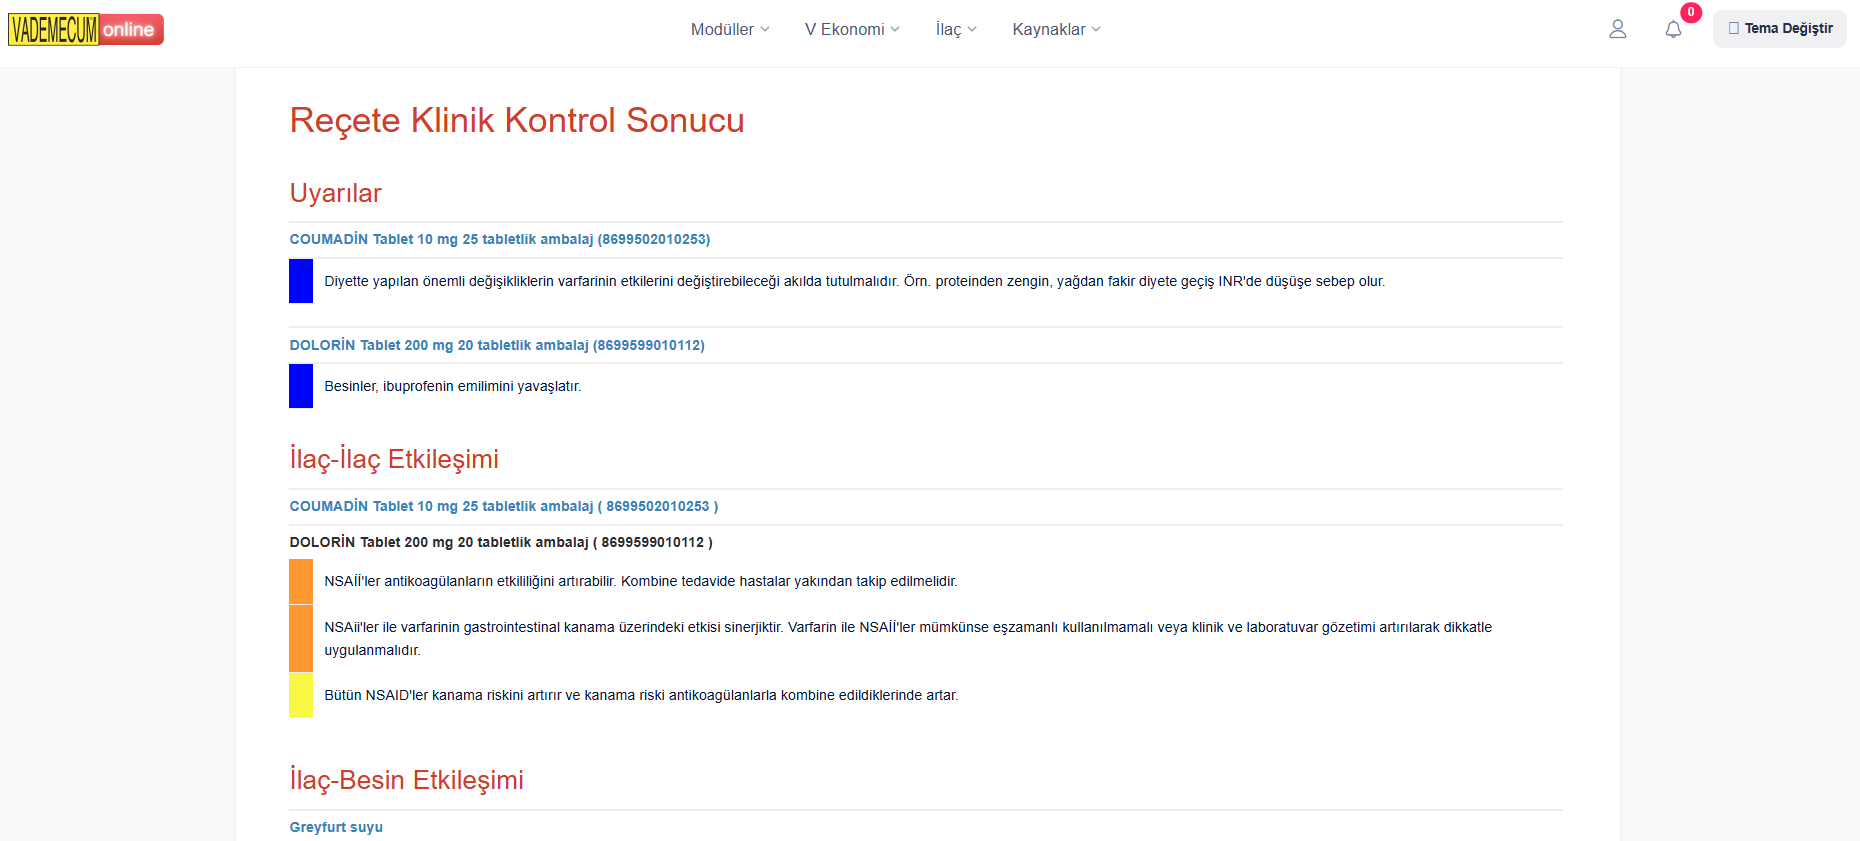Screen dimensions: 1860x841
Task: Open the user profile icon
Action: tap(1617, 30)
